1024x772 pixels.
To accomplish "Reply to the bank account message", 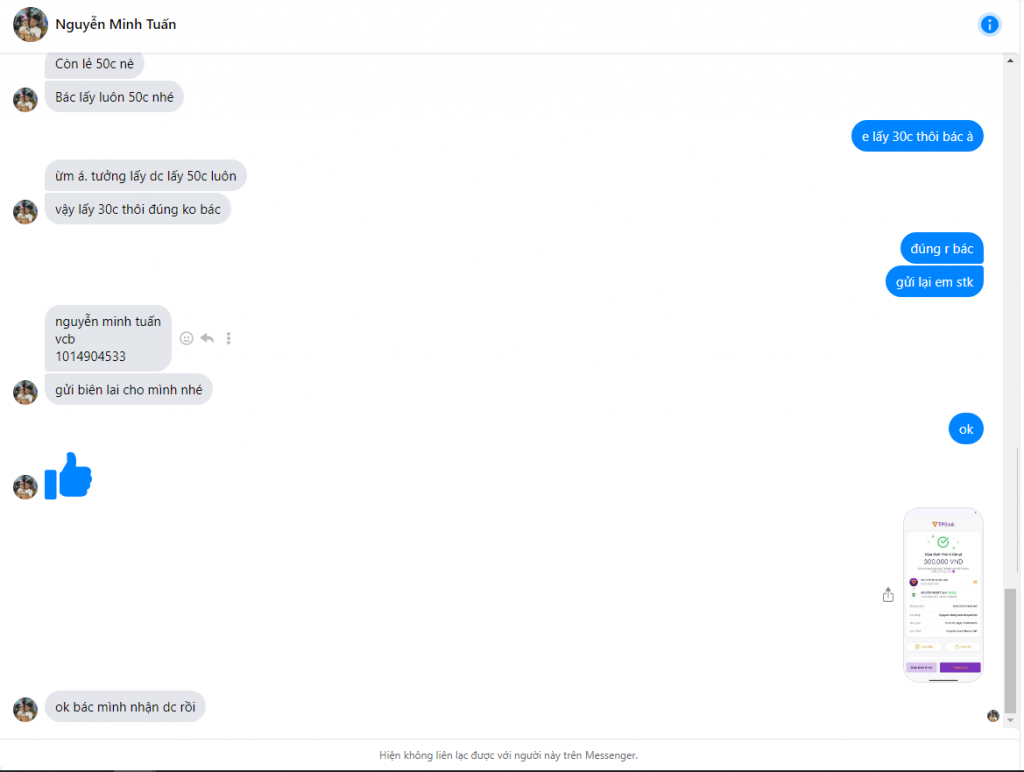I will coord(208,338).
